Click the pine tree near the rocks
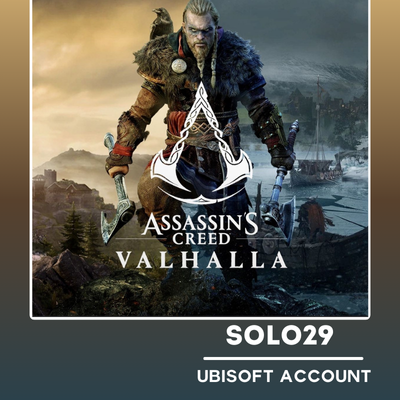This screenshot has height=400, width=400. tap(74, 228)
